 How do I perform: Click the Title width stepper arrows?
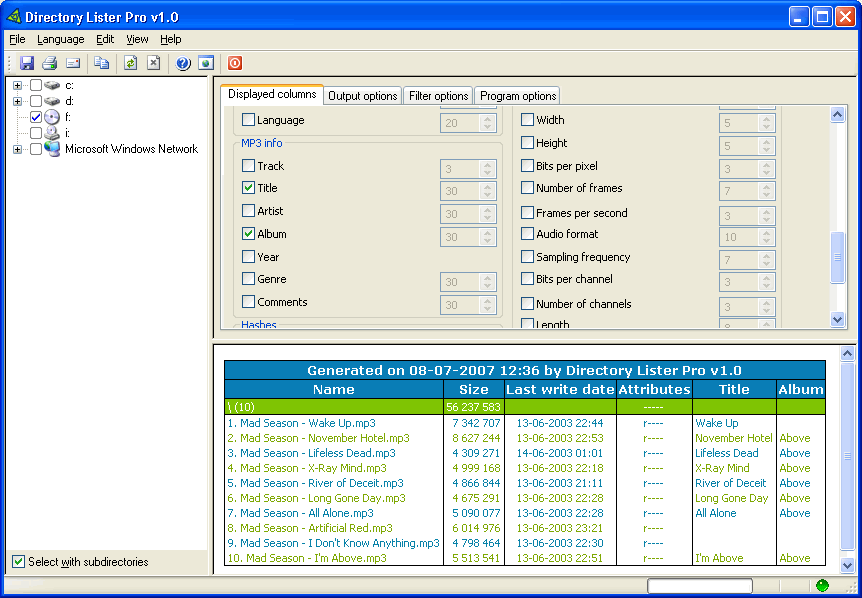[488, 191]
